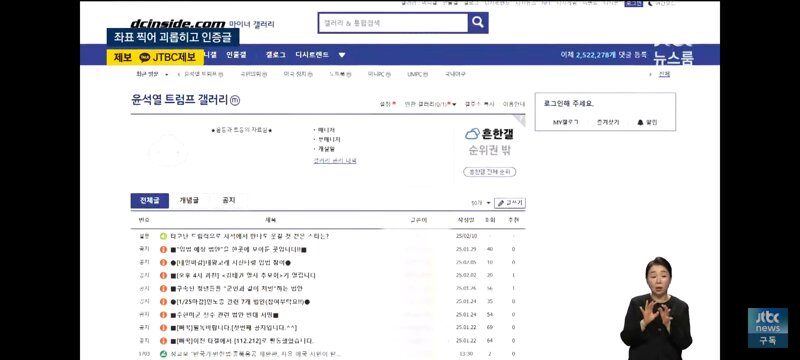Image resolution: width=800 pixels, height=360 pixels.
Task: Click the dcinside.com logo
Action: point(178,23)
